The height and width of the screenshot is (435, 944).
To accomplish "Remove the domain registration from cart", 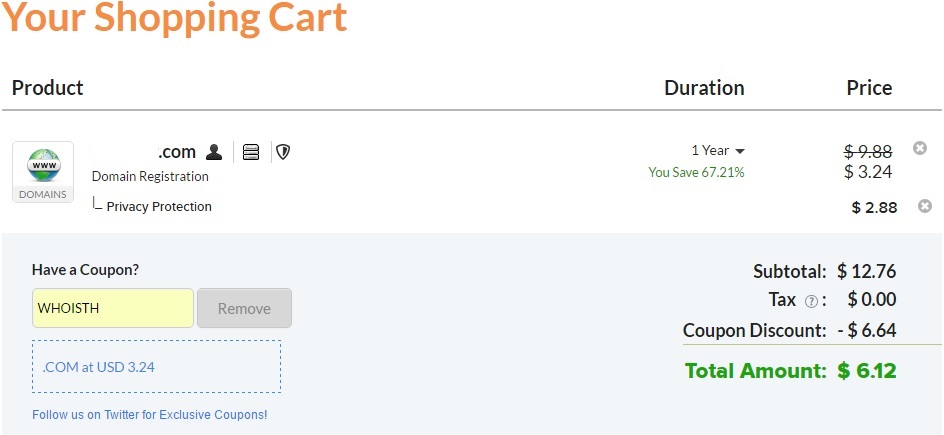I will [x=920, y=148].
